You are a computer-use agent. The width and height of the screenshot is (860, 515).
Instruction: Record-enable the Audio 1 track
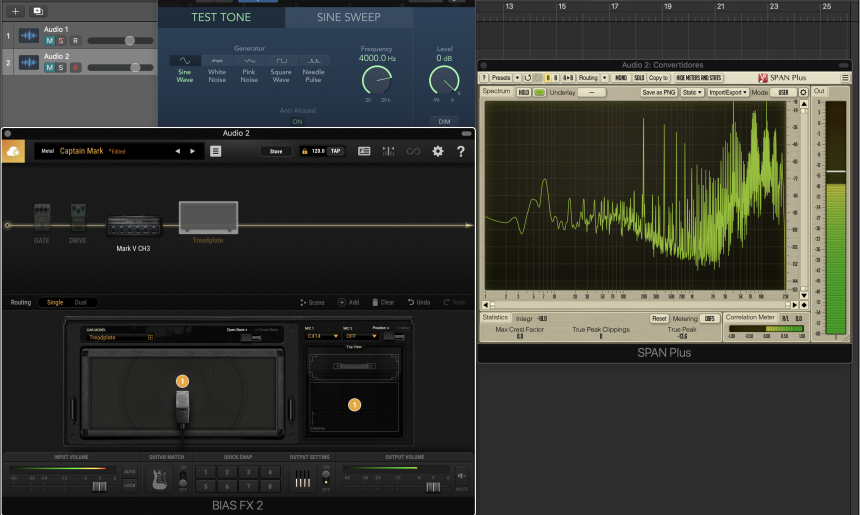point(75,41)
